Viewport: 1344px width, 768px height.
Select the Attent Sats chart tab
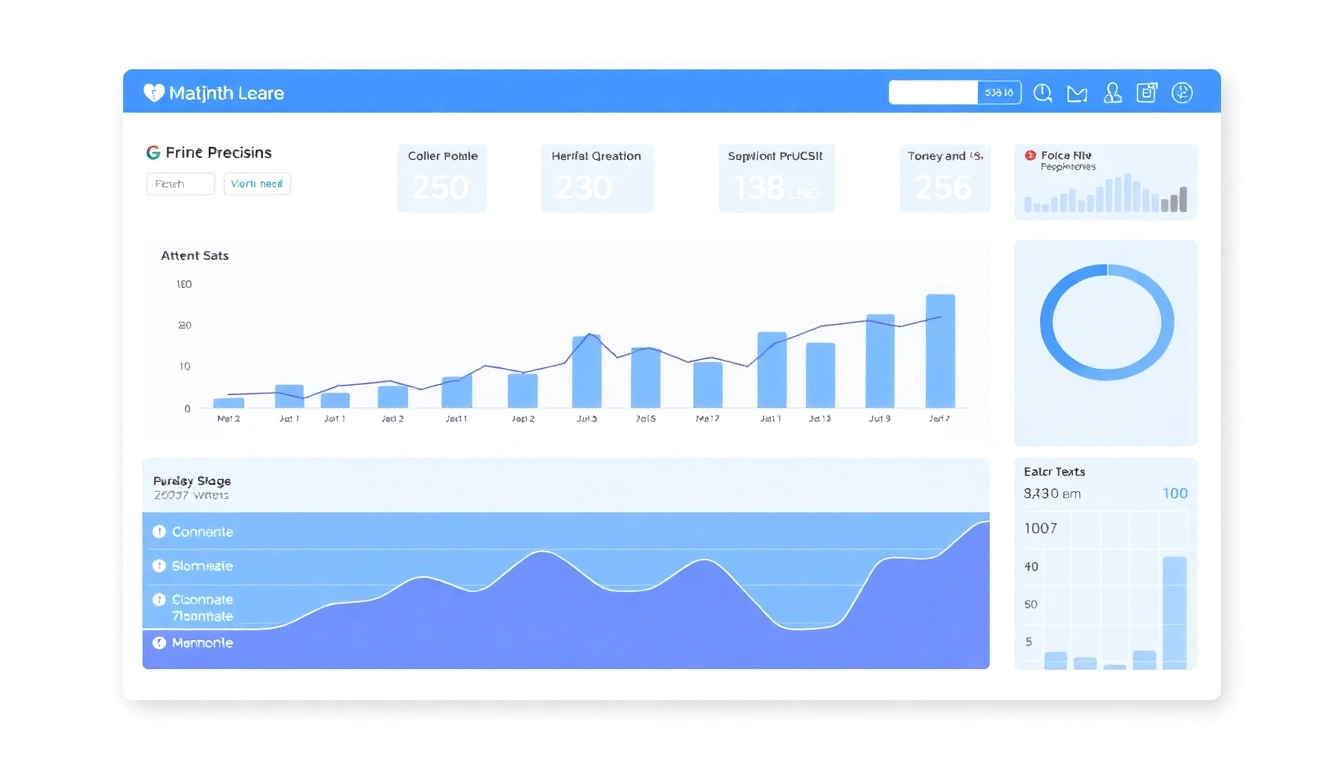coord(194,255)
